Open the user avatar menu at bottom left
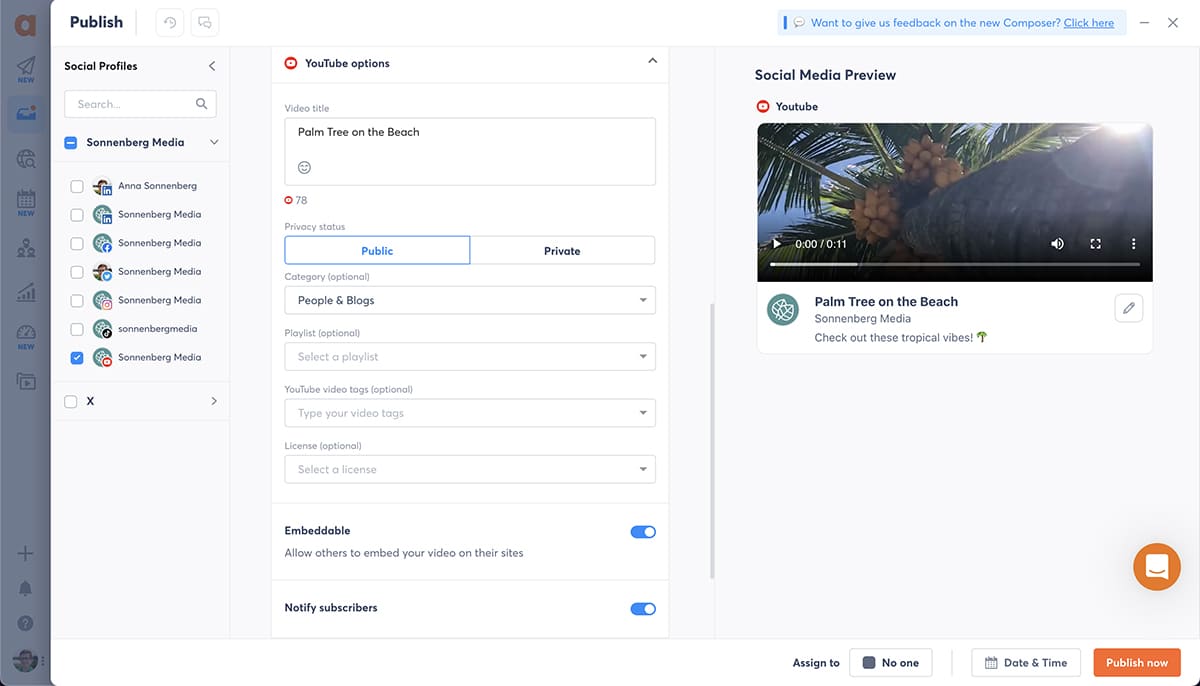The height and width of the screenshot is (686, 1200). tap(26, 660)
